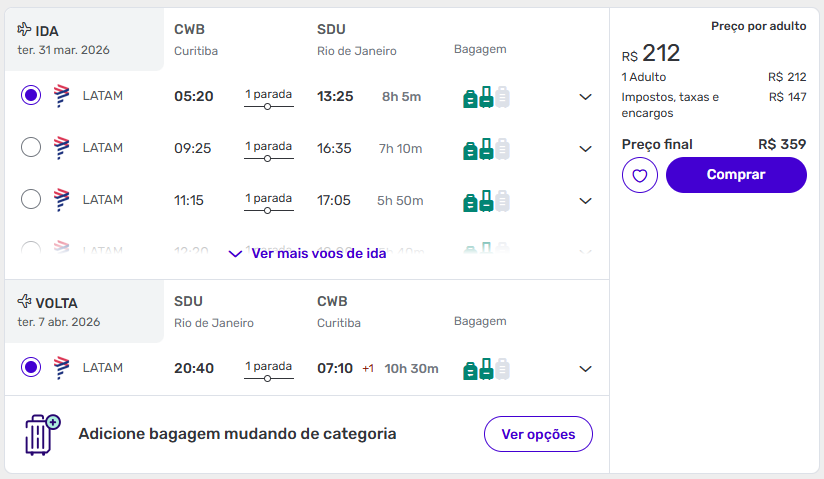Select the 05:20 LATAM outbound flight
The image size is (824, 479).
(x=31, y=96)
